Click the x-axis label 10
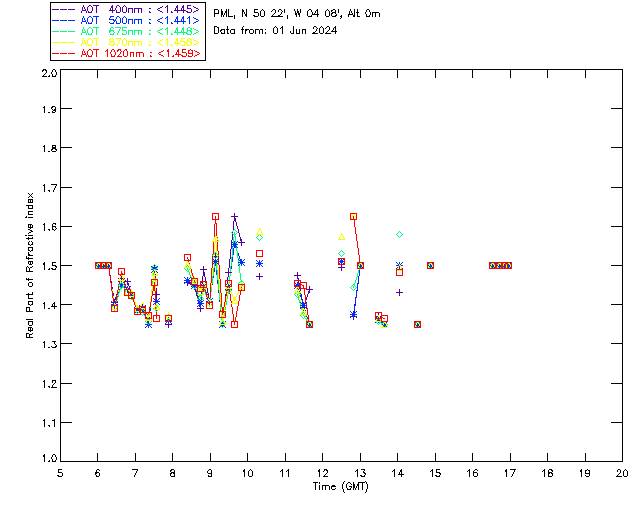 (247, 473)
